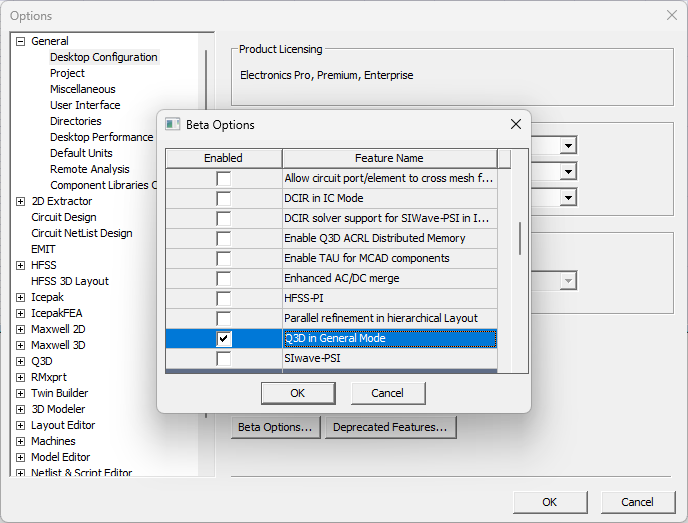Click OK in the Beta Options dialog
Image resolution: width=688 pixels, height=523 pixels.
pos(298,393)
